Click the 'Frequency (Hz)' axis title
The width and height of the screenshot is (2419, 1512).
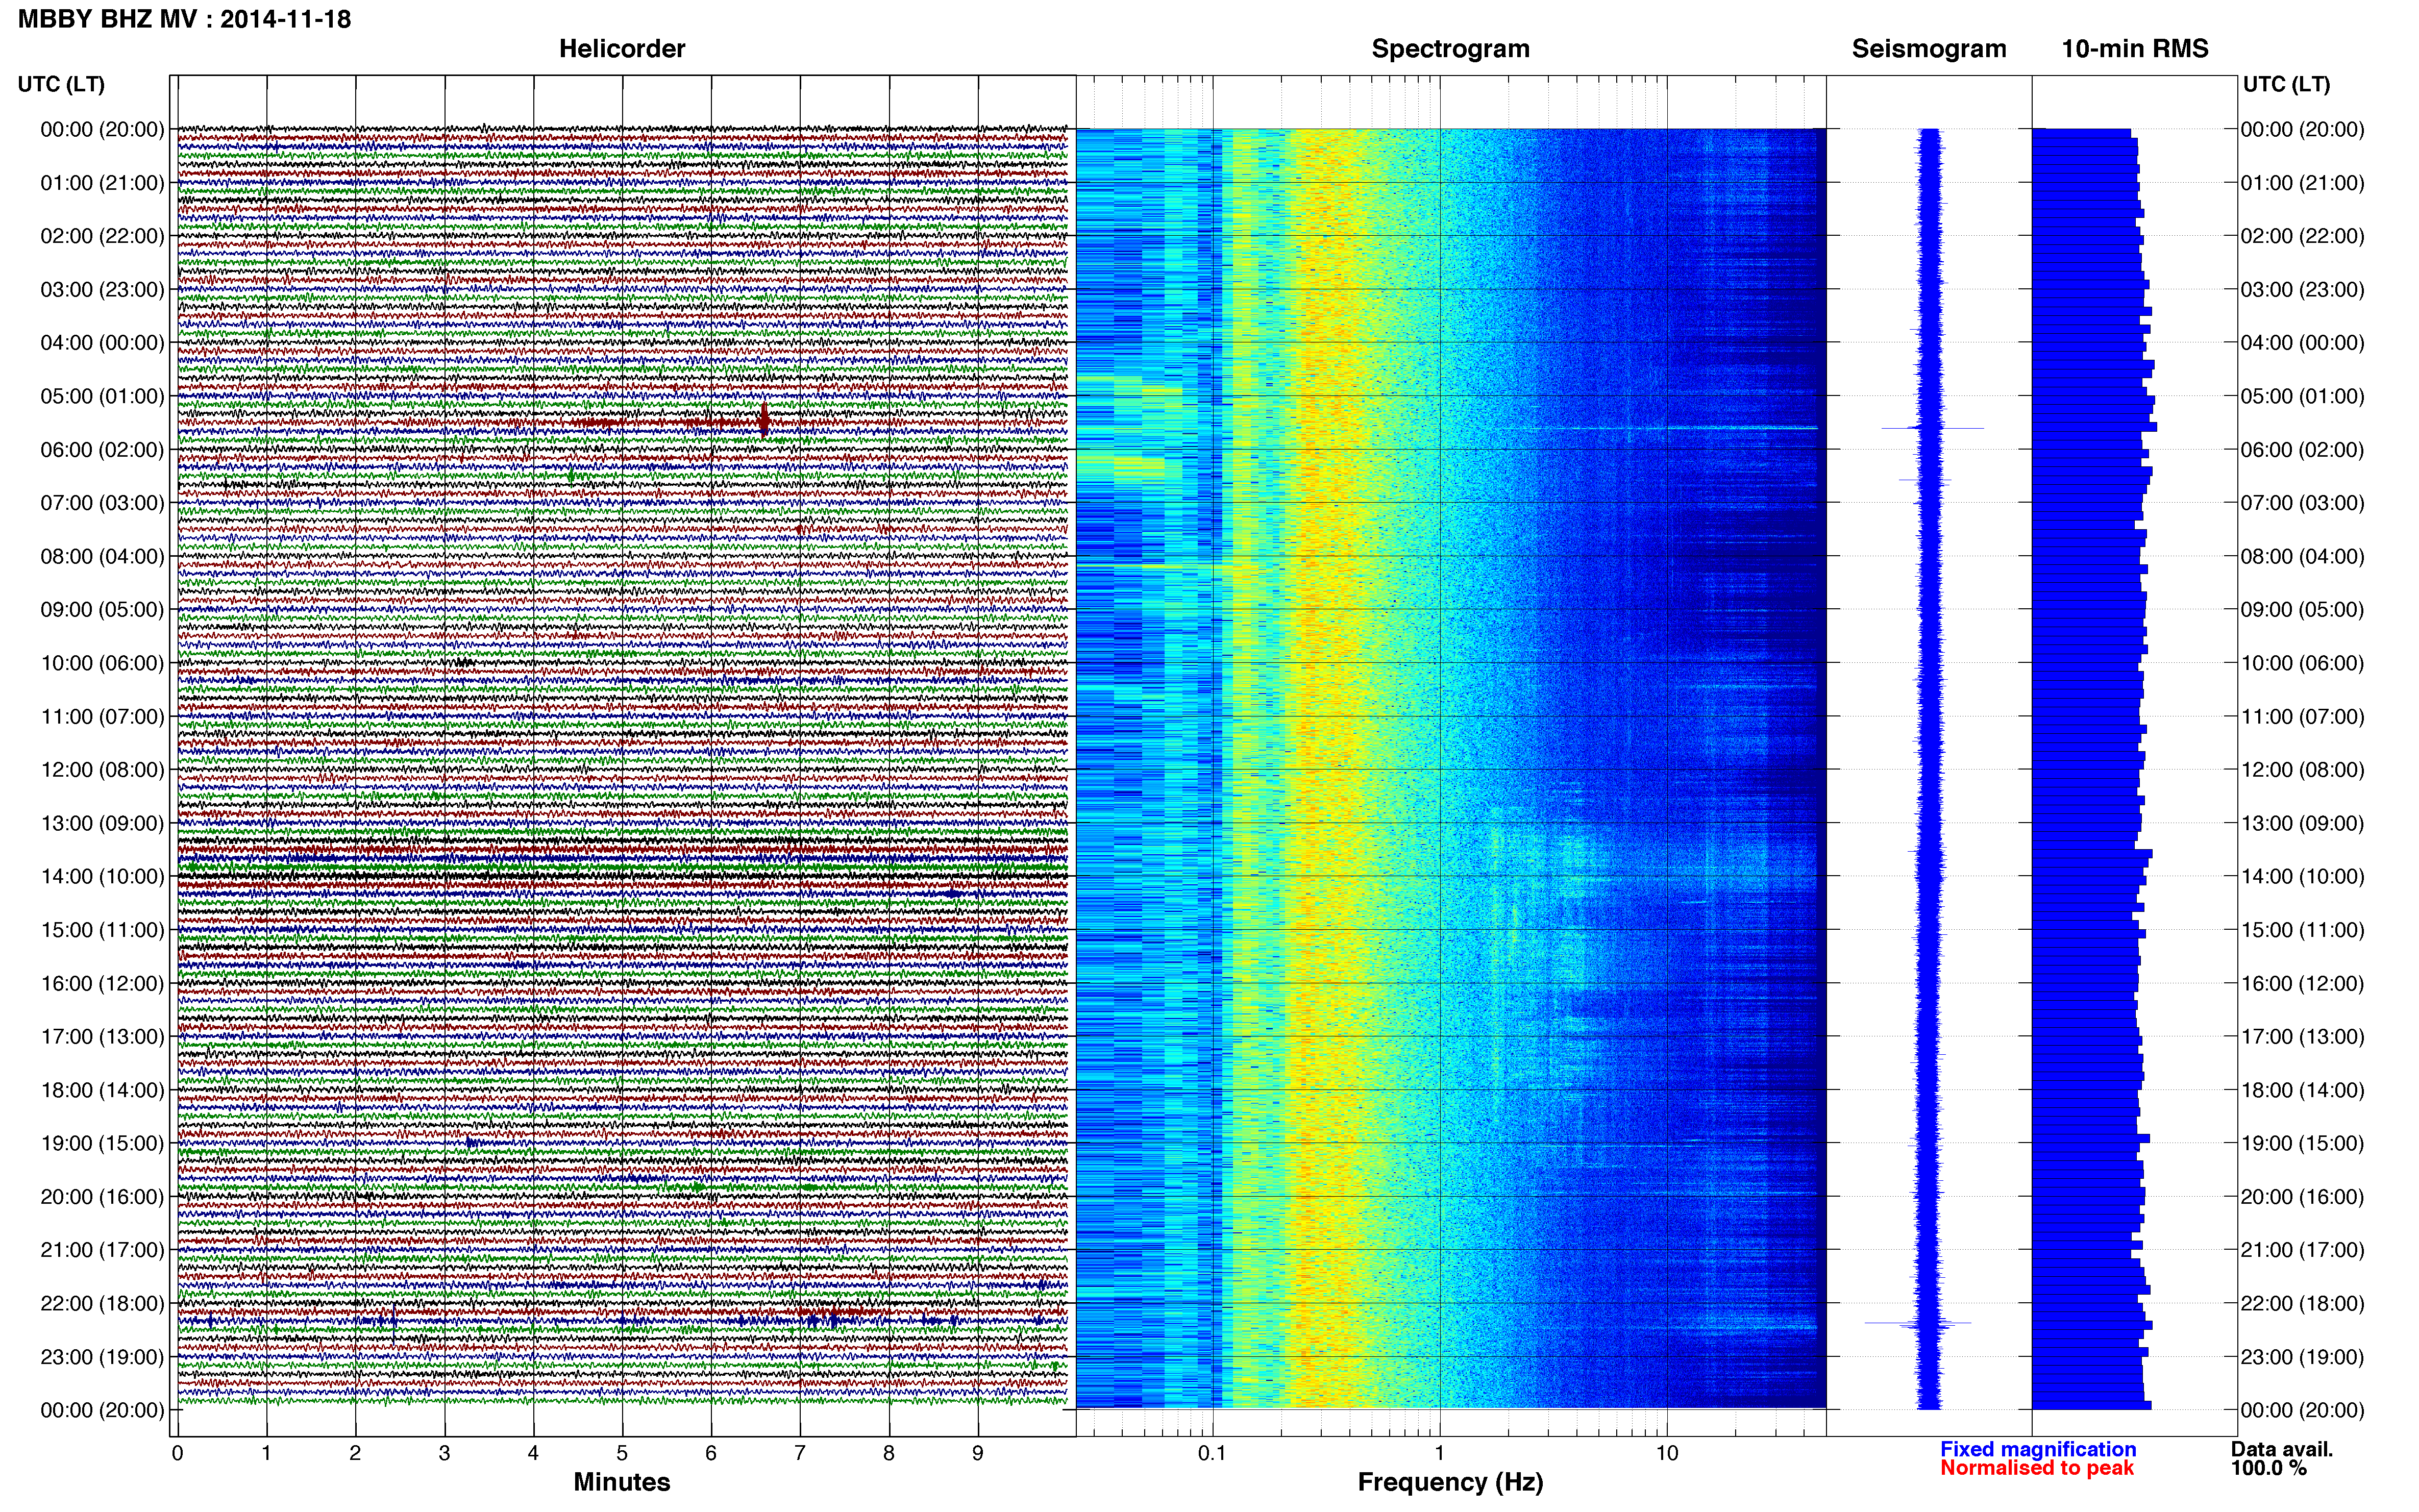1450,1482
